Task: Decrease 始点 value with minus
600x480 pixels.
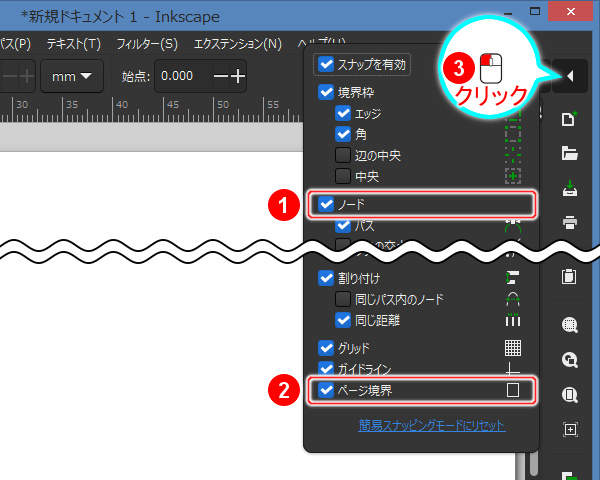Action: (x=220, y=76)
